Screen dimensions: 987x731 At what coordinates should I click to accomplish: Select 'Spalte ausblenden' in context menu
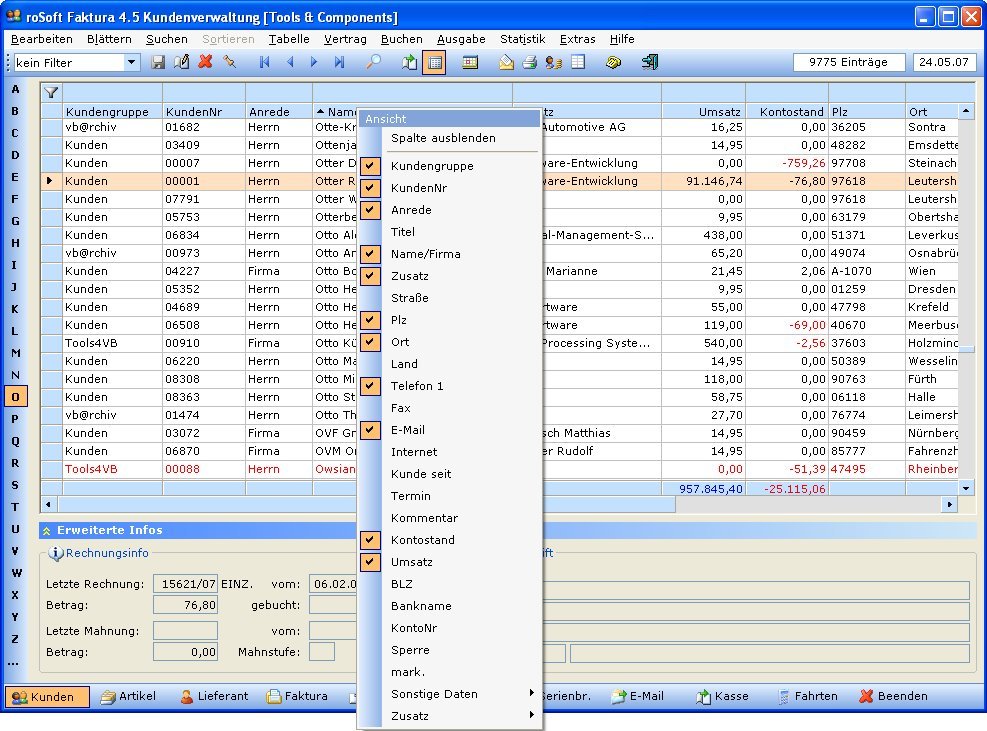point(442,138)
